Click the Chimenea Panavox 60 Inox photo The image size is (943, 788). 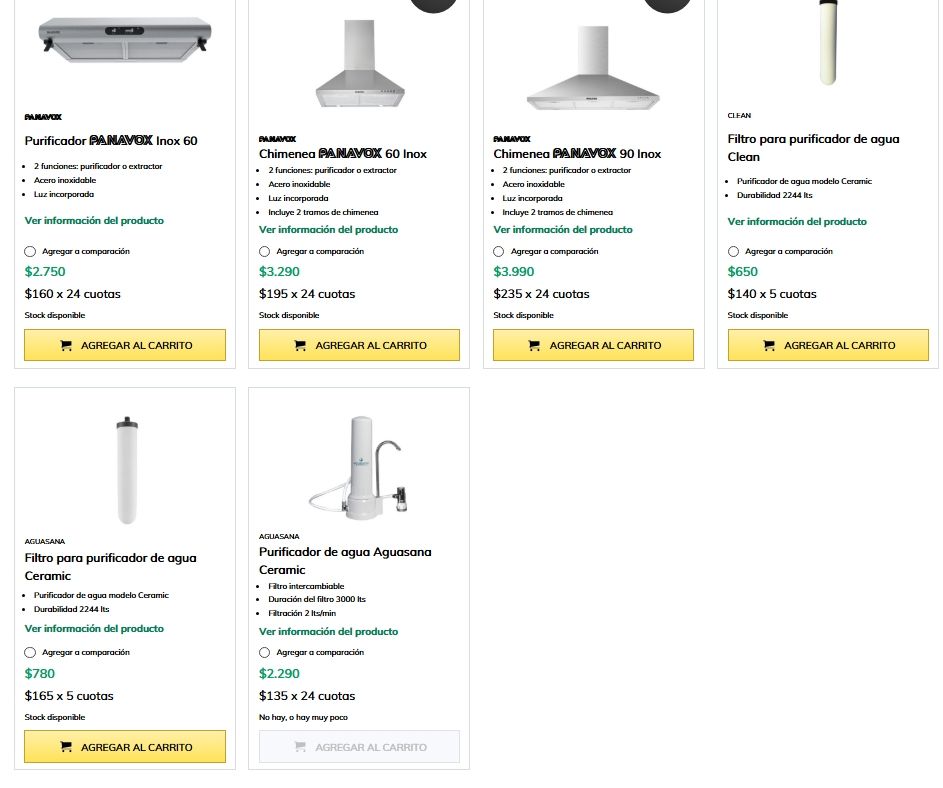[x=358, y=65]
